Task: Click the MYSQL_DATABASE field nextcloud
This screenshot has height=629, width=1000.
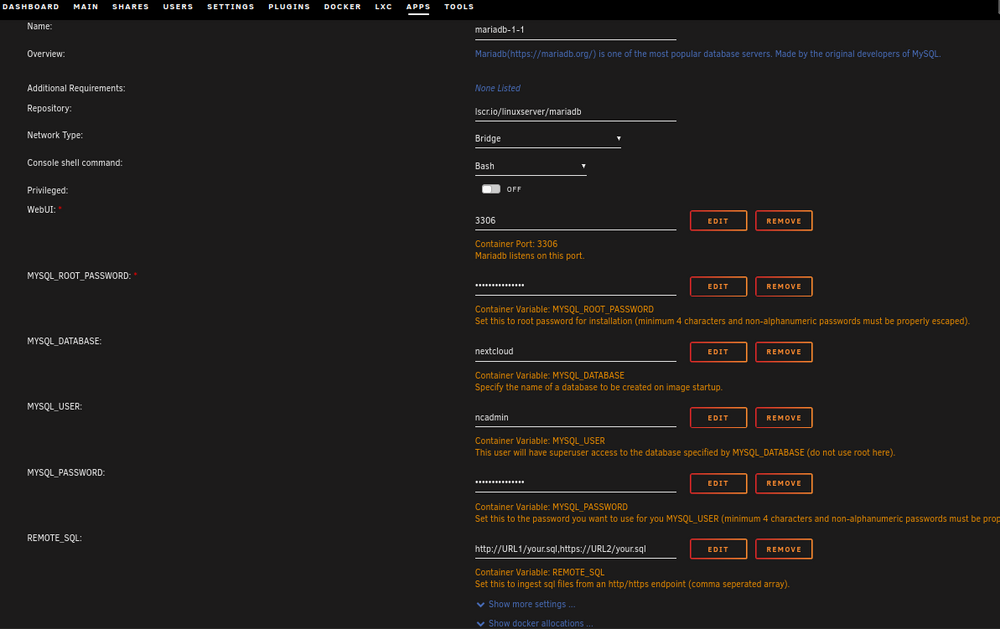Action: [x=575, y=352]
